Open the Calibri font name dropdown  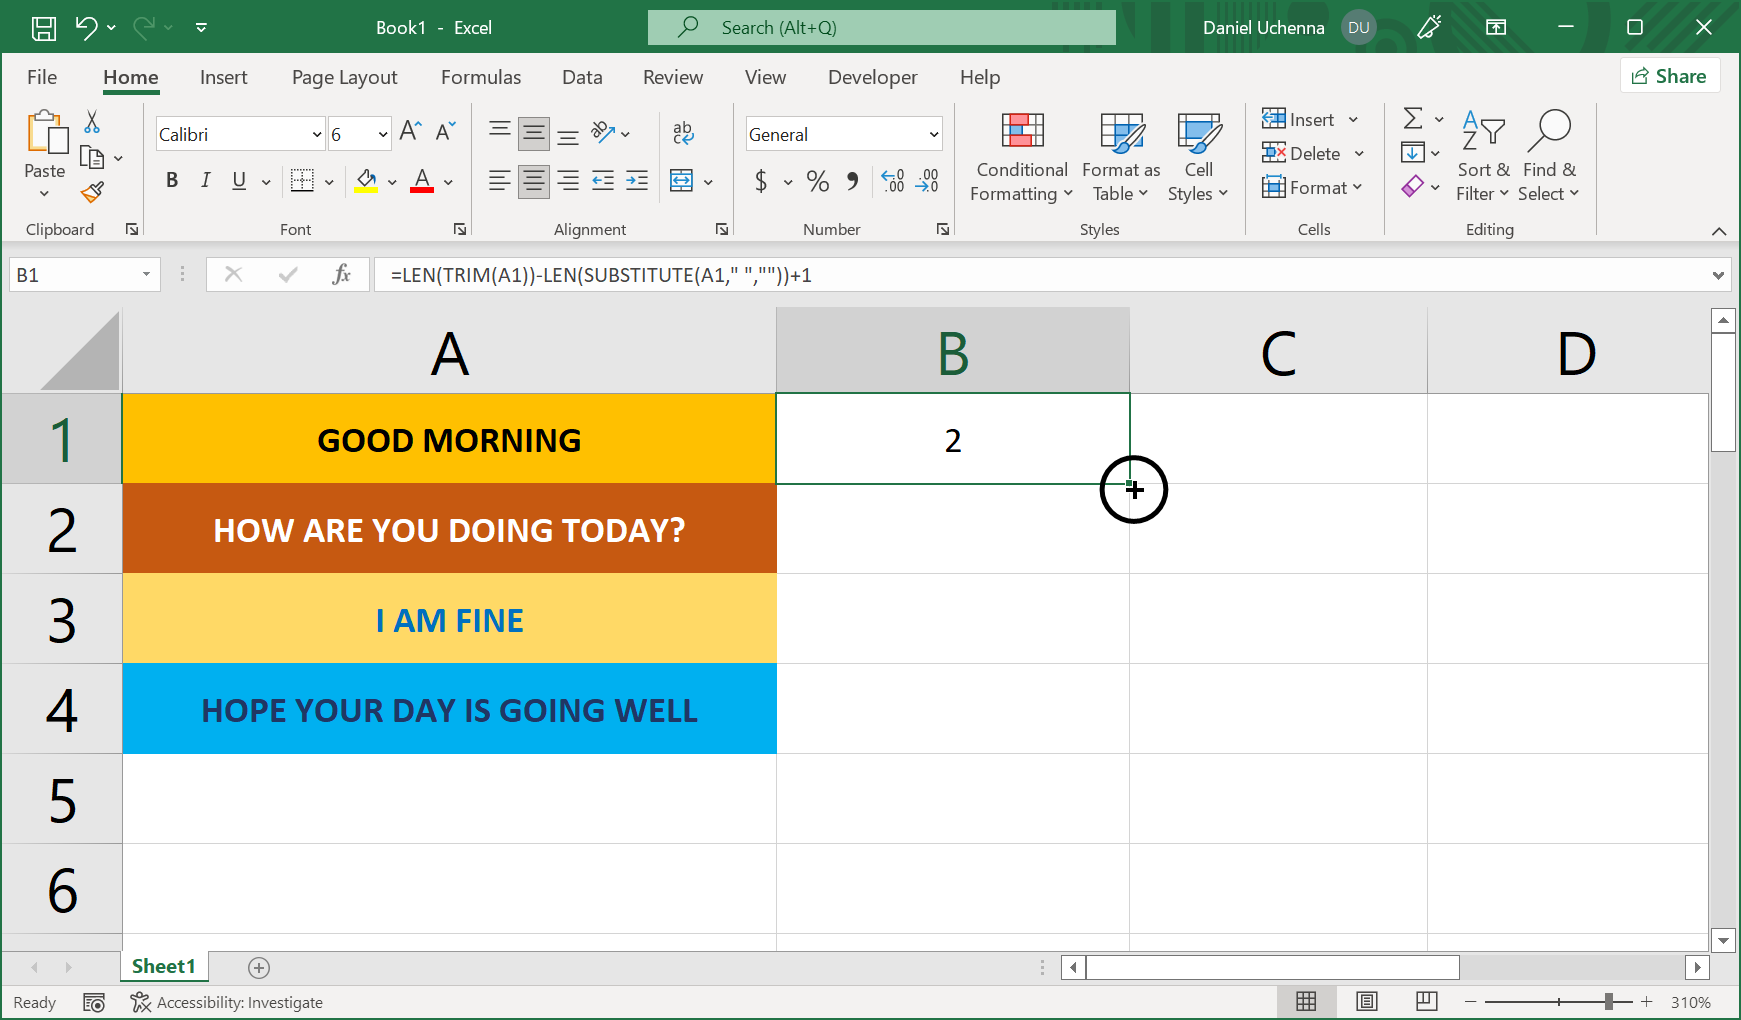(x=317, y=134)
